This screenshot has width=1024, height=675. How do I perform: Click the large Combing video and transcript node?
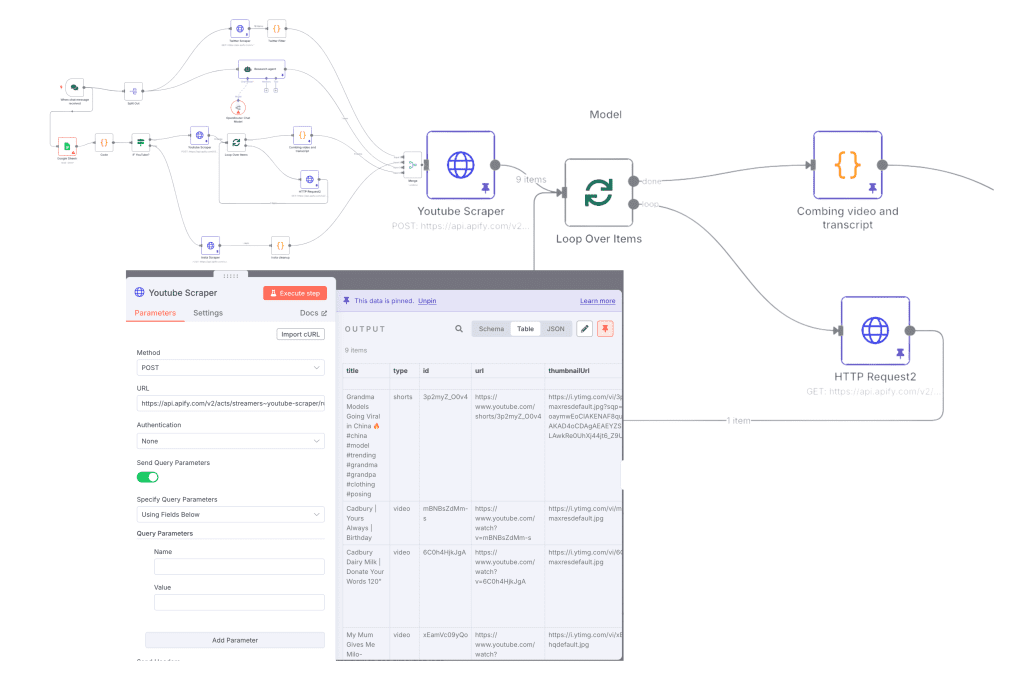[x=848, y=165]
